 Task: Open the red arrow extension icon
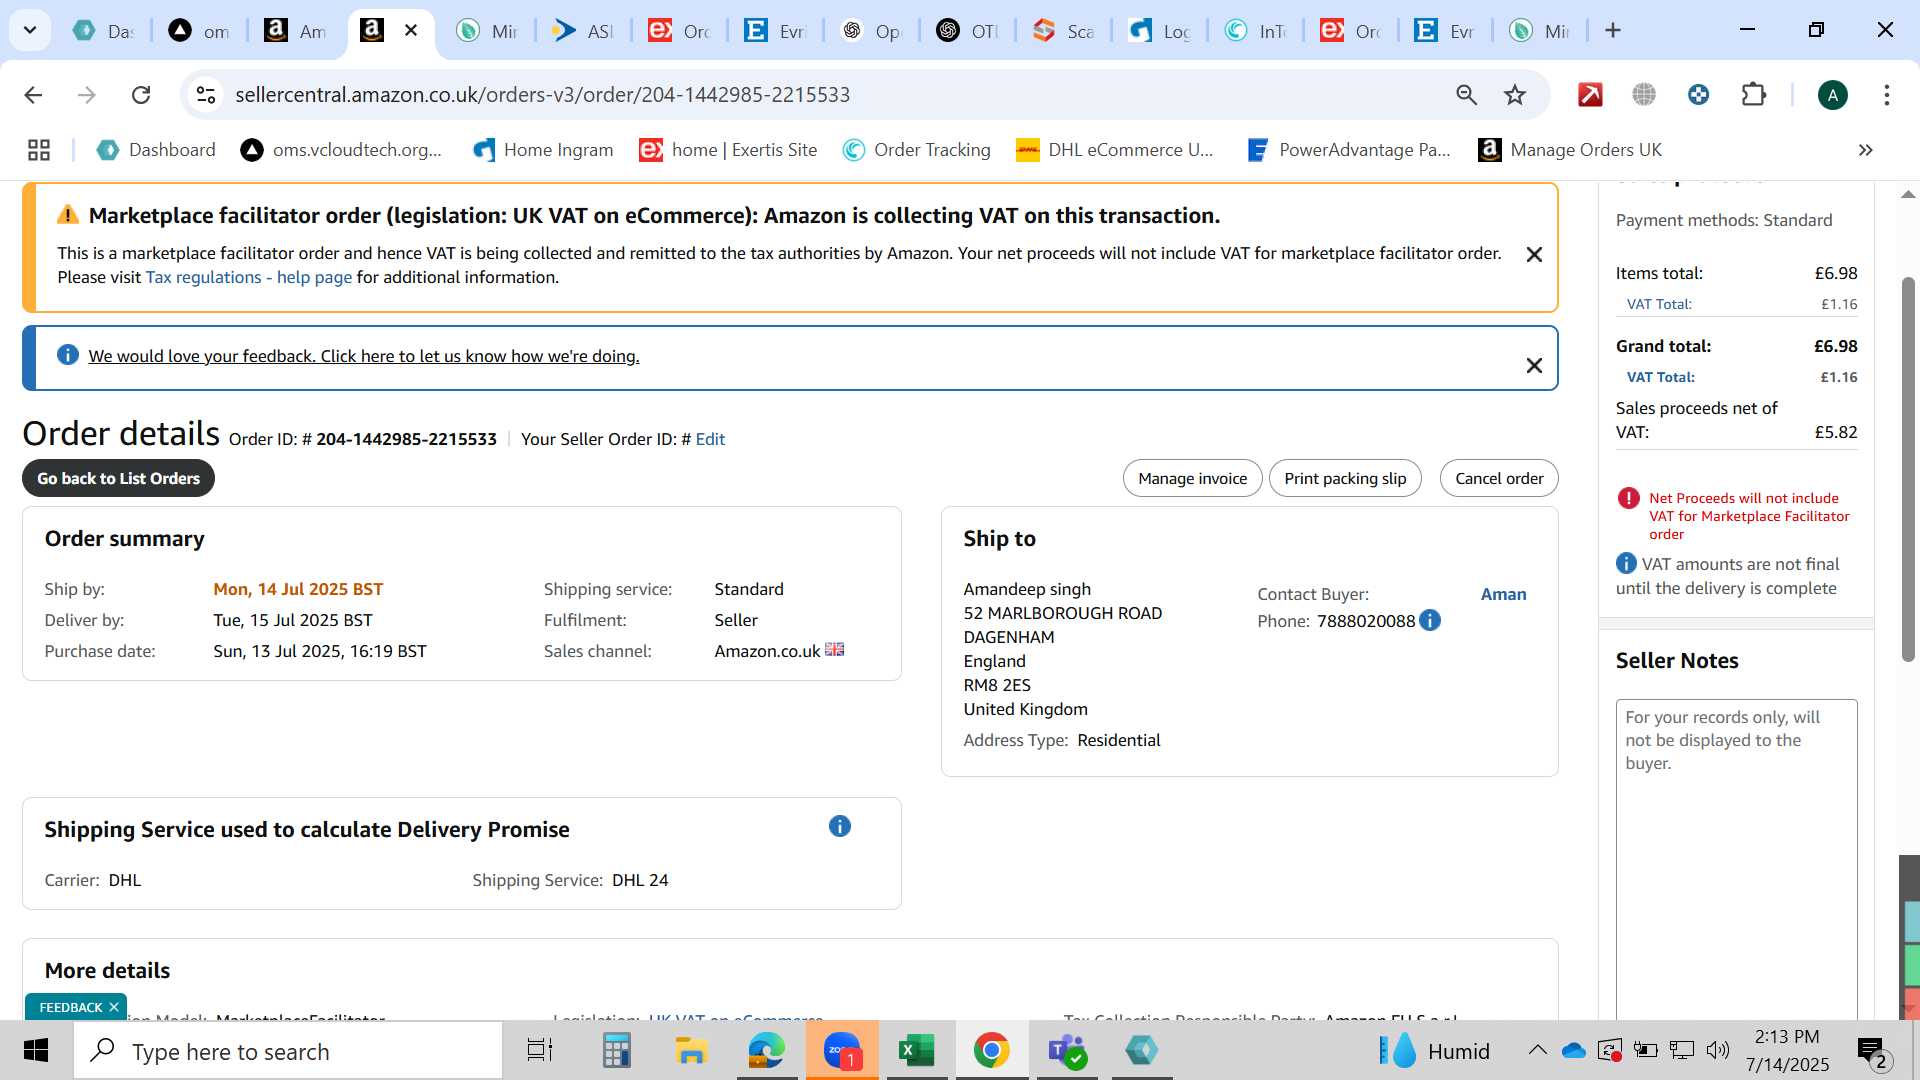point(1590,95)
